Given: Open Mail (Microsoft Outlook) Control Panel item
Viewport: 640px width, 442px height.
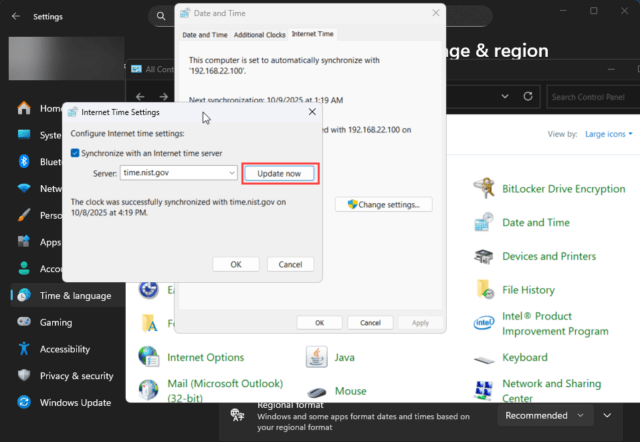Looking at the screenshot, I should 225,391.
